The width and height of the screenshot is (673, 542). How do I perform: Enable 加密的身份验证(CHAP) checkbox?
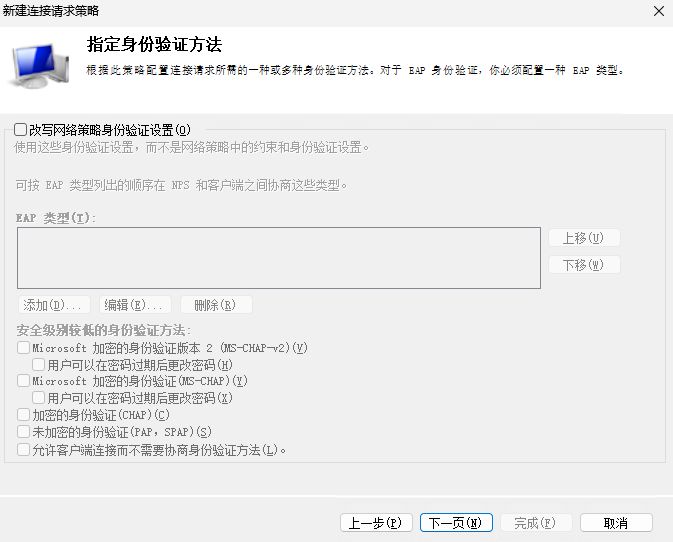(x=24, y=415)
